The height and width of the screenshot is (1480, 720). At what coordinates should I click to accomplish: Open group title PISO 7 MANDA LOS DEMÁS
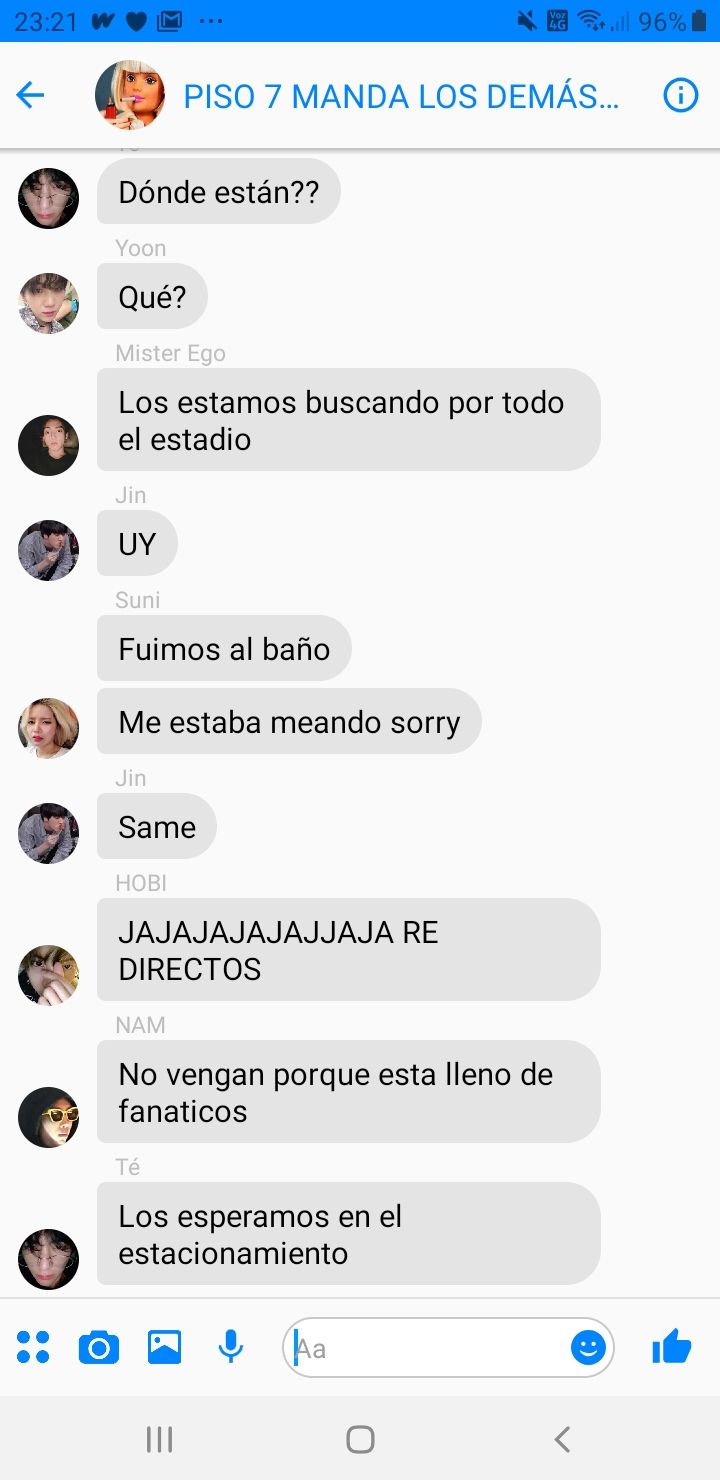[x=401, y=97]
